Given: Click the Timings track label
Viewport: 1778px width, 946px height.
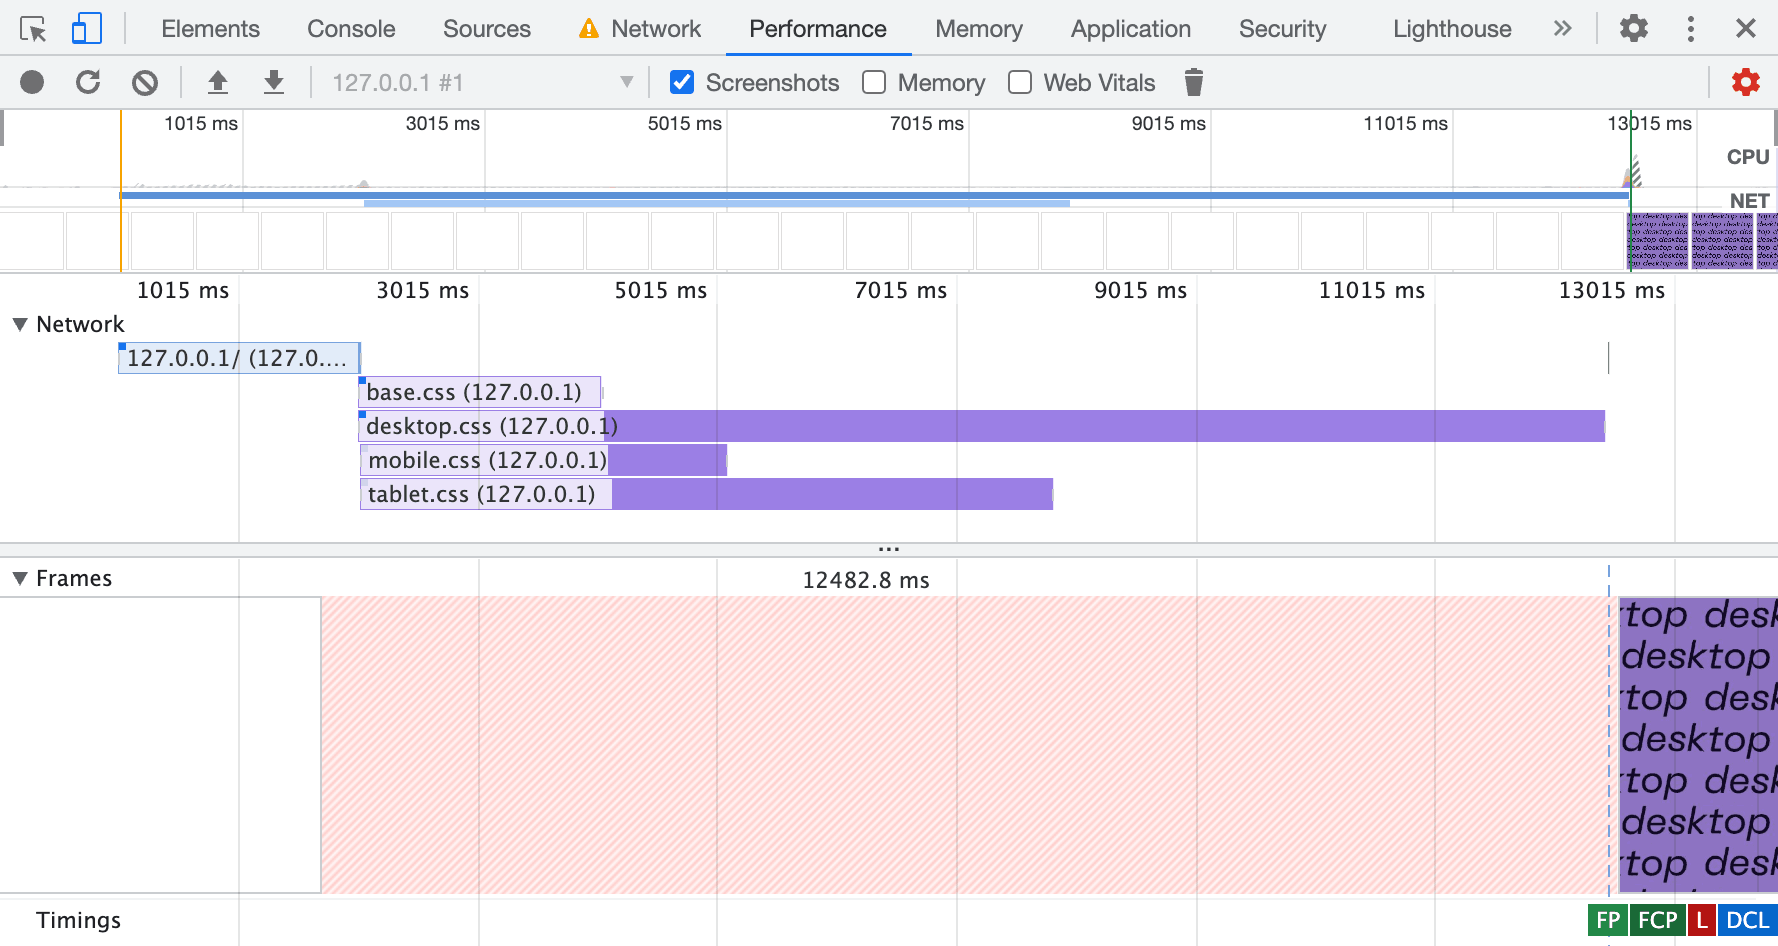Looking at the screenshot, I should click(78, 920).
